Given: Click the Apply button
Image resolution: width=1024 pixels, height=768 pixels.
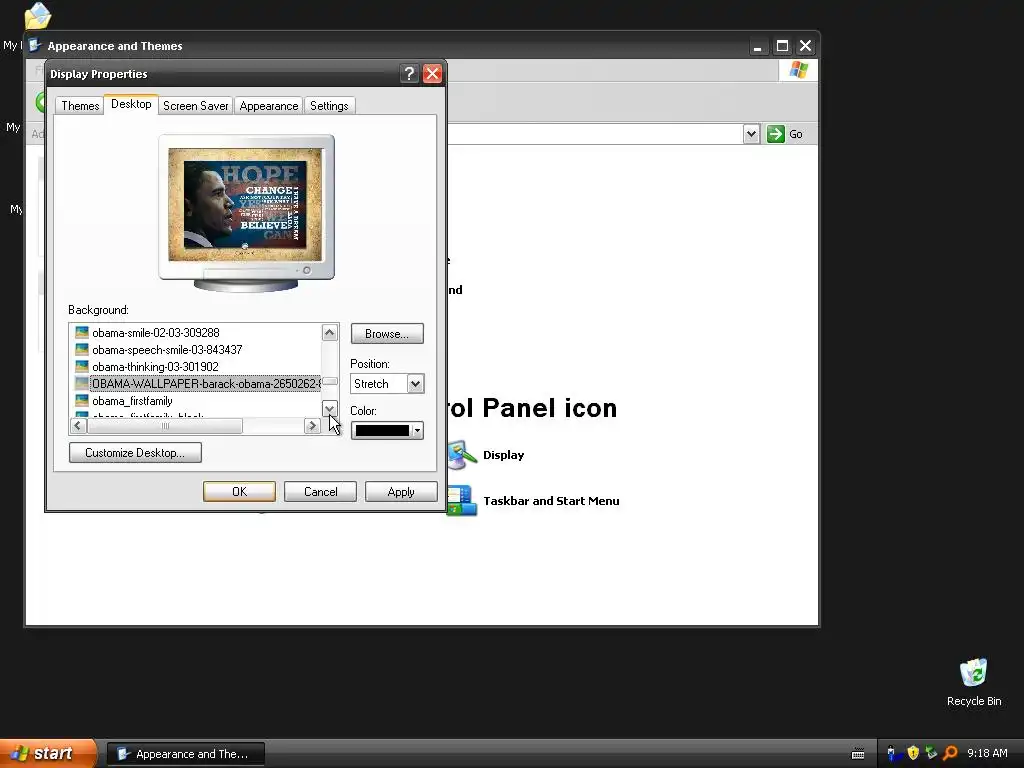Looking at the screenshot, I should pyautogui.click(x=401, y=492).
